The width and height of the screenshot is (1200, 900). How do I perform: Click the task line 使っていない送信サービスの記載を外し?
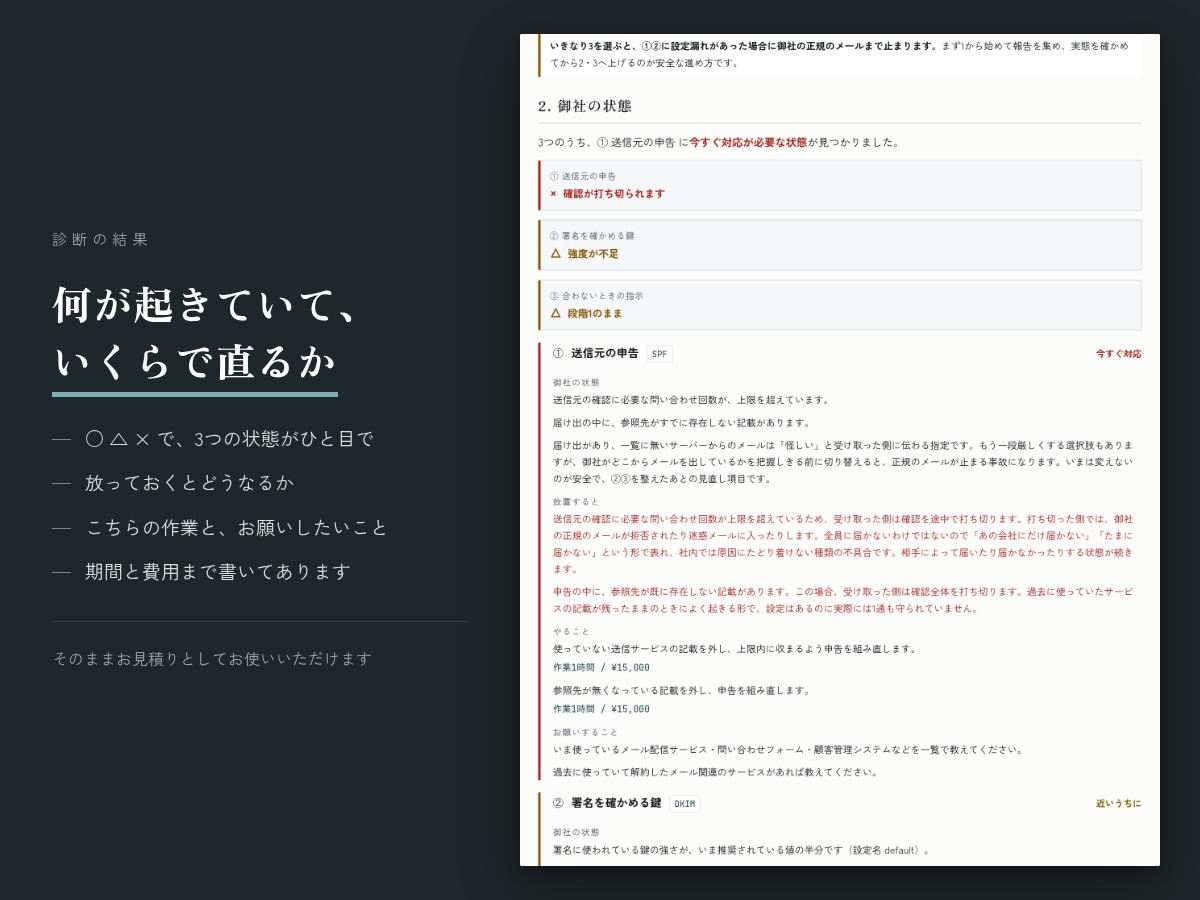(x=735, y=649)
